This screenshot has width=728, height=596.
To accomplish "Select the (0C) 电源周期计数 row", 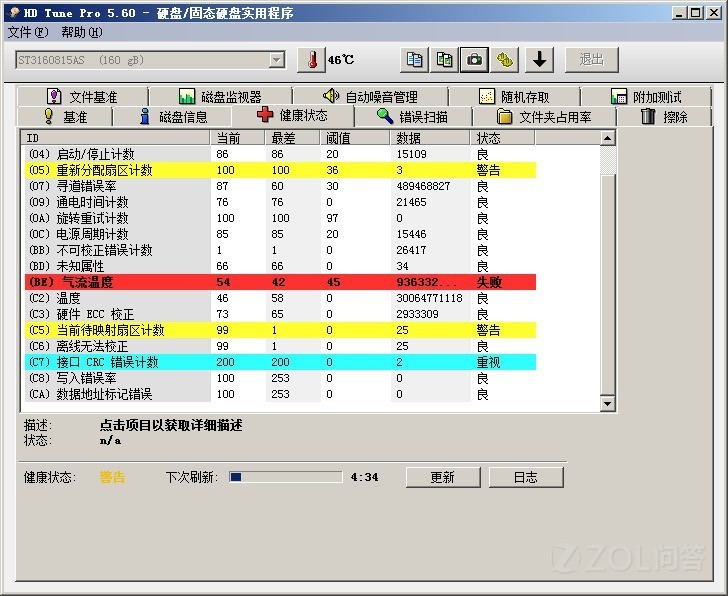I will 280,234.
